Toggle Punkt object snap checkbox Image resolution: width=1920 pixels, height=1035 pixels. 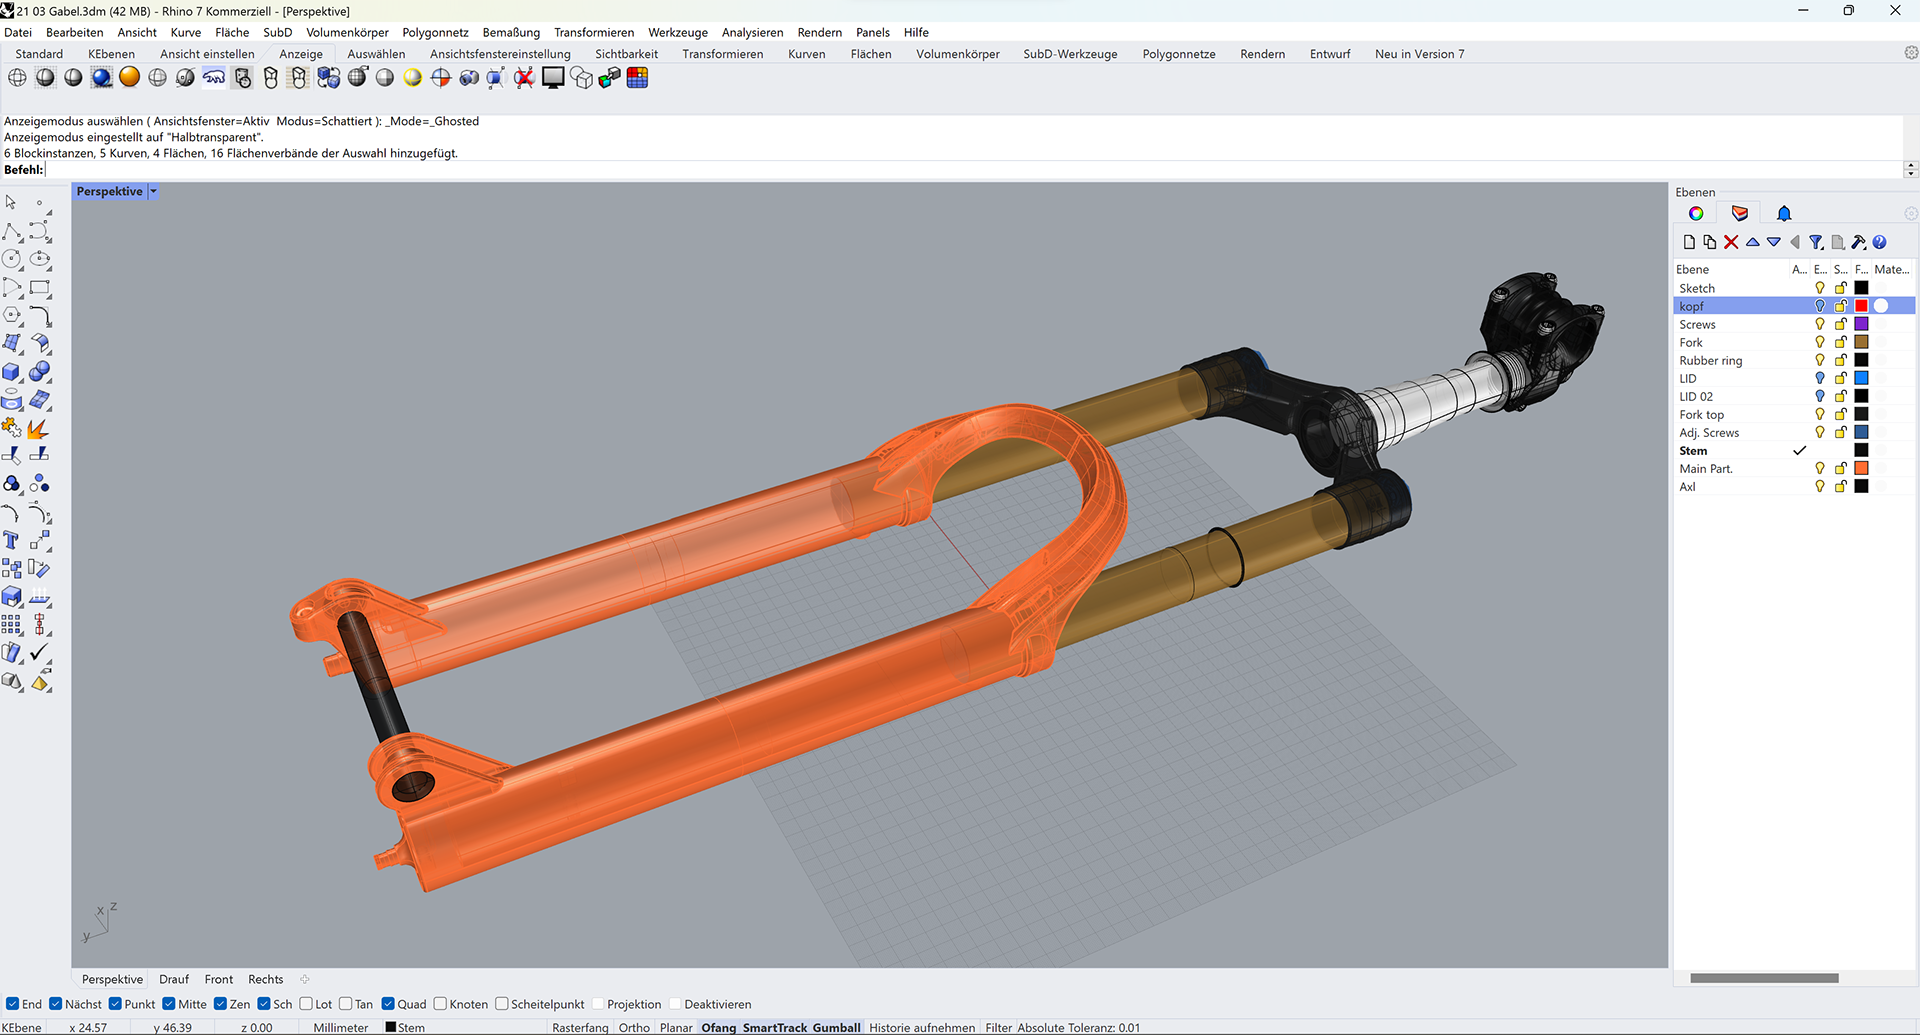pos(115,1004)
